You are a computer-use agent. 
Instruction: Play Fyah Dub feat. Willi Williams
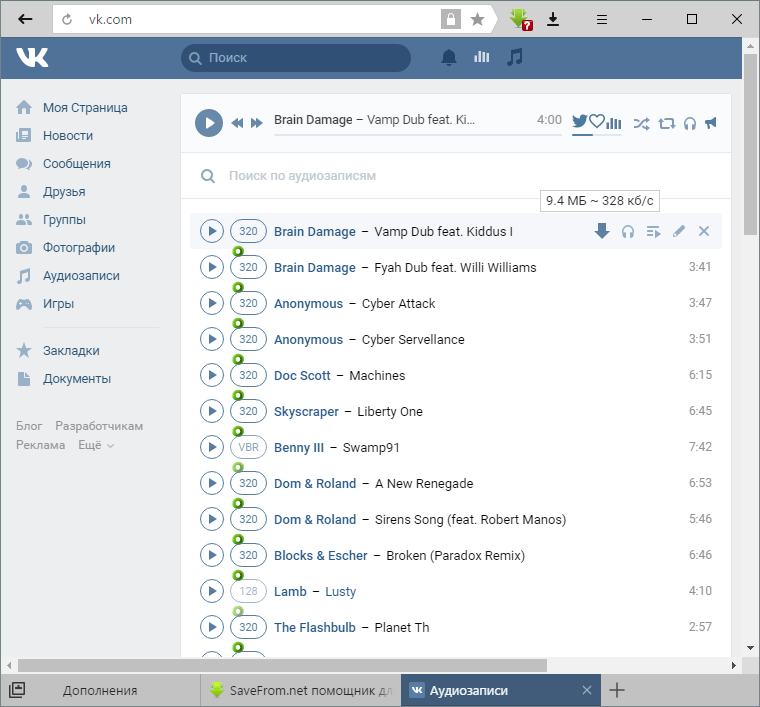pyautogui.click(x=212, y=267)
